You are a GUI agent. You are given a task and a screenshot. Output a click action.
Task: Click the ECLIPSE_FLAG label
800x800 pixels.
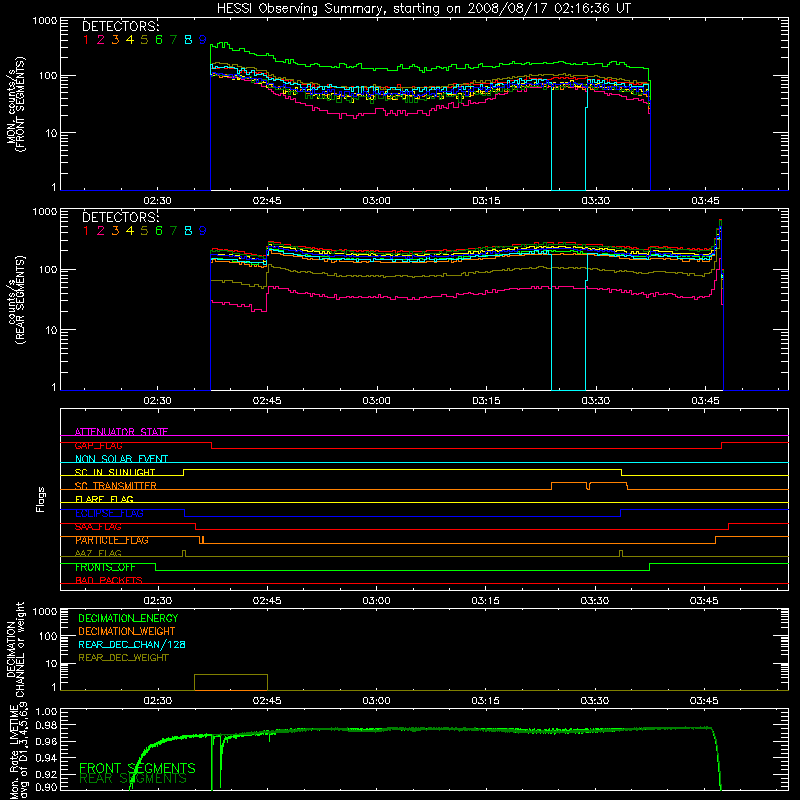109,513
